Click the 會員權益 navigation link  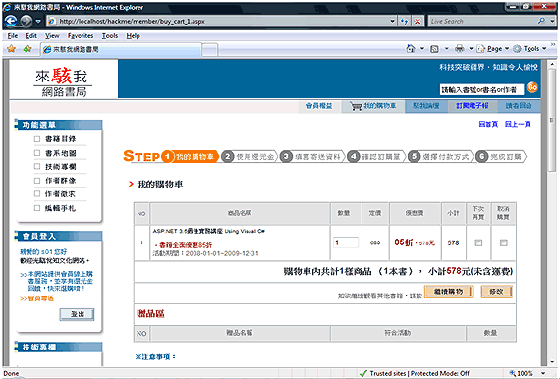pos(319,106)
